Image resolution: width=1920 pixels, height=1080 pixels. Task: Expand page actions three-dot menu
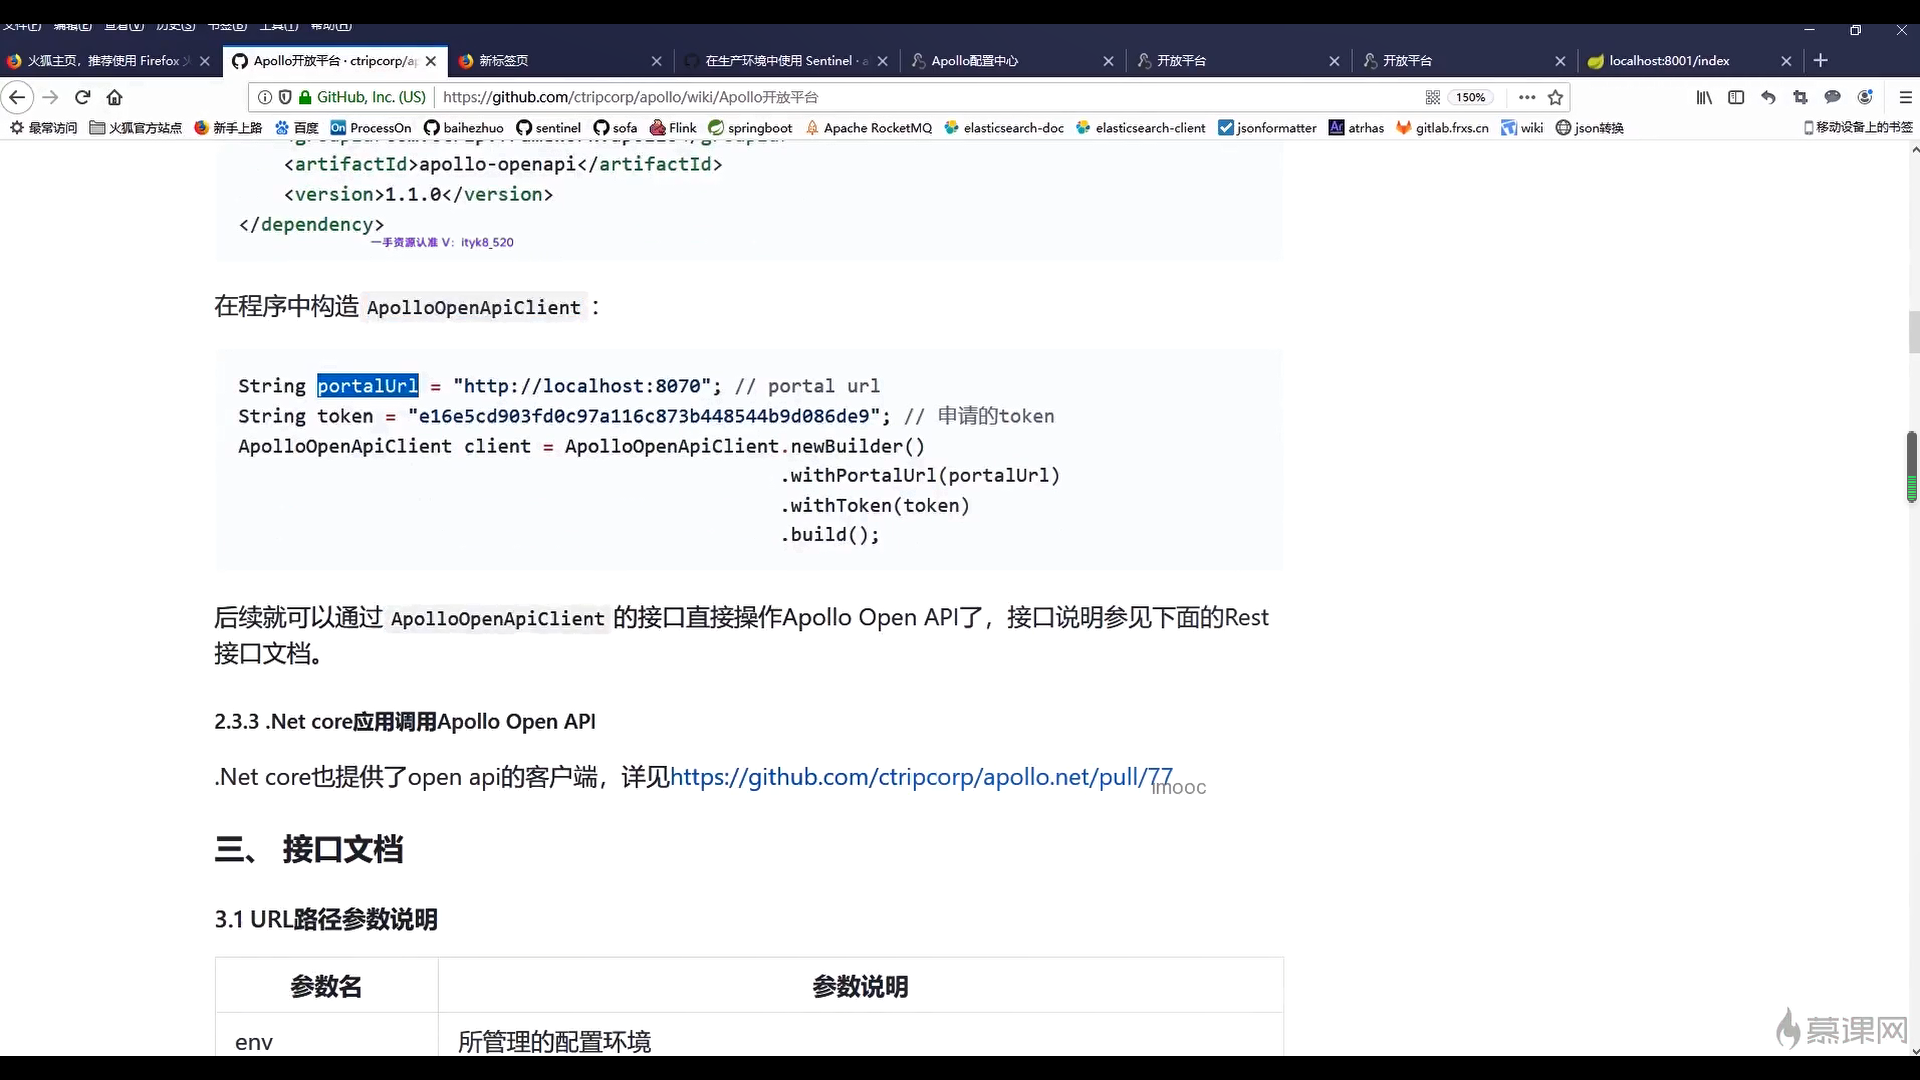point(1526,97)
